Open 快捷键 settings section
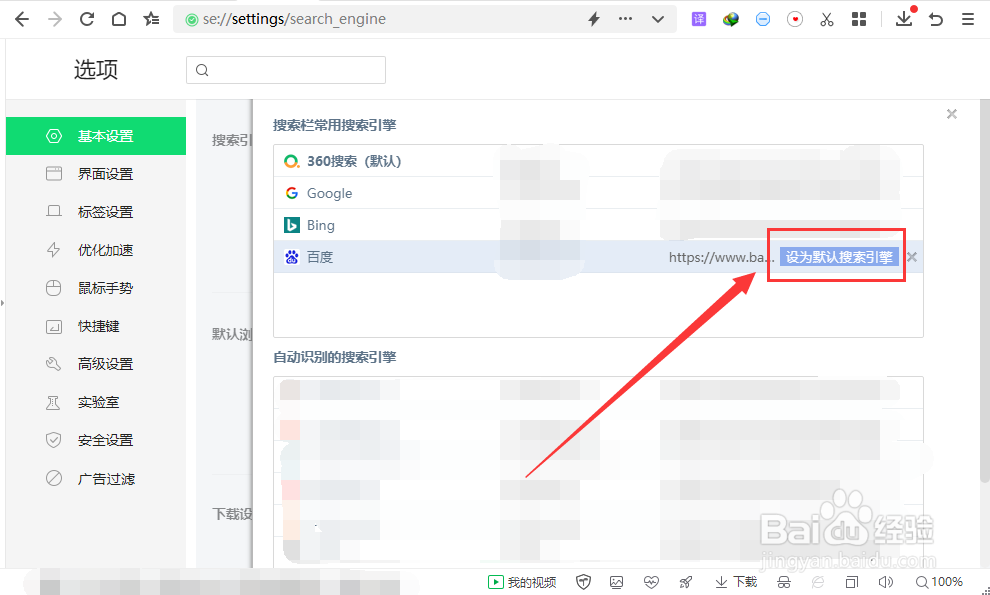Image resolution: width=990 pixels, height=595 pixels. click(96, 326)
